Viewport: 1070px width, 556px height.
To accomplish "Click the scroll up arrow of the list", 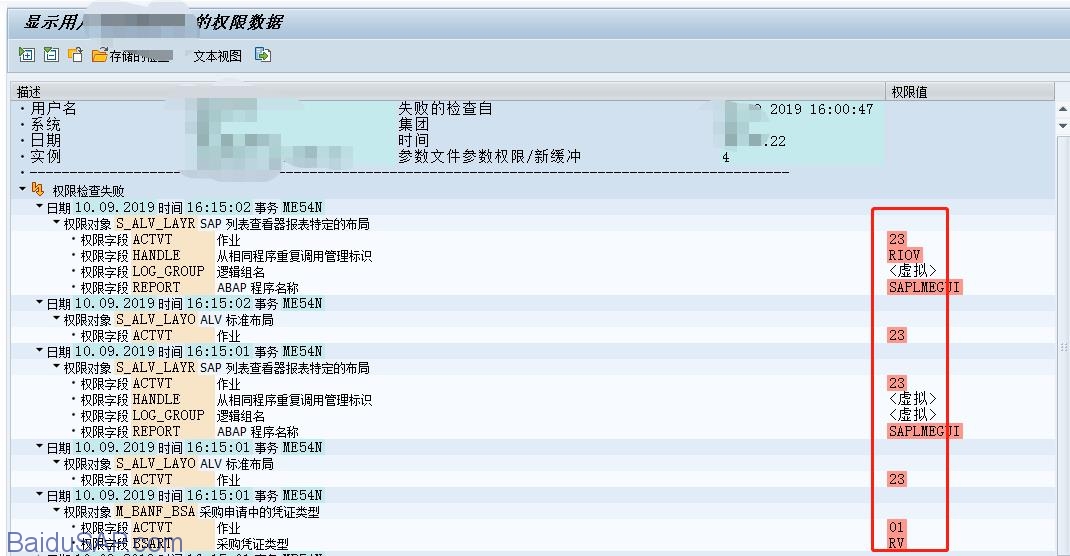I will tap(1062, 109).
